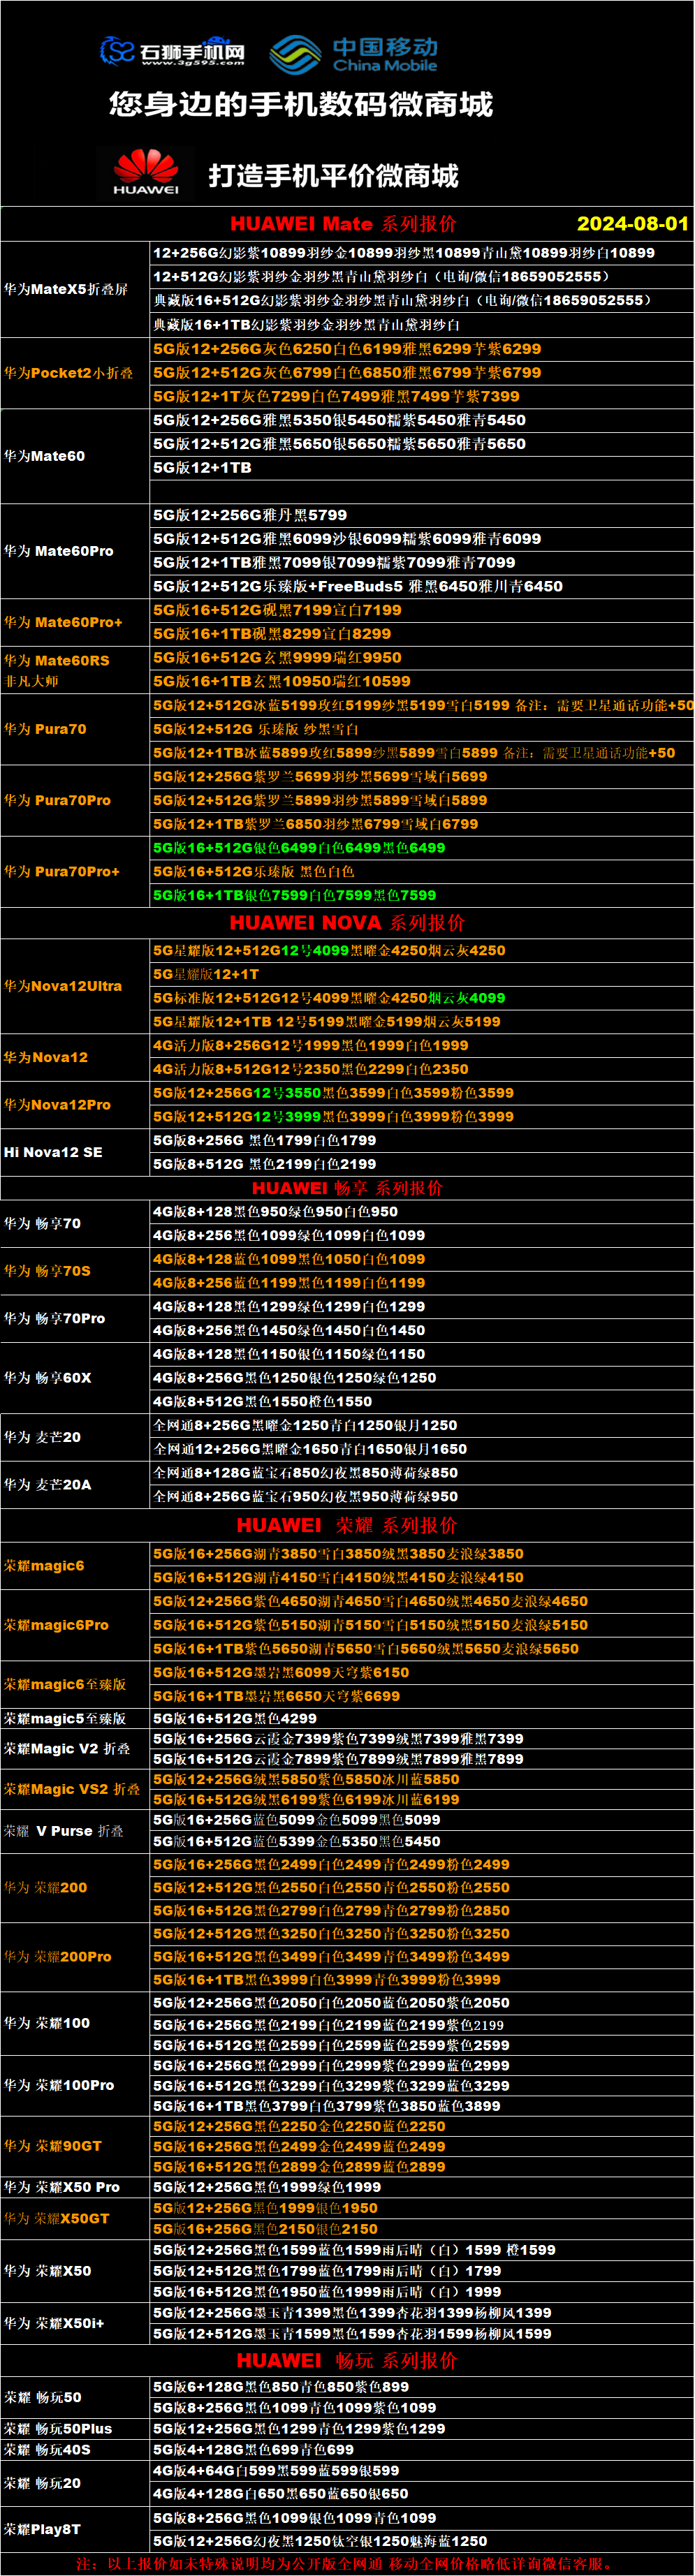Click the 华为 荣耀X50 Pro model cell

(x=75, y=2187)
